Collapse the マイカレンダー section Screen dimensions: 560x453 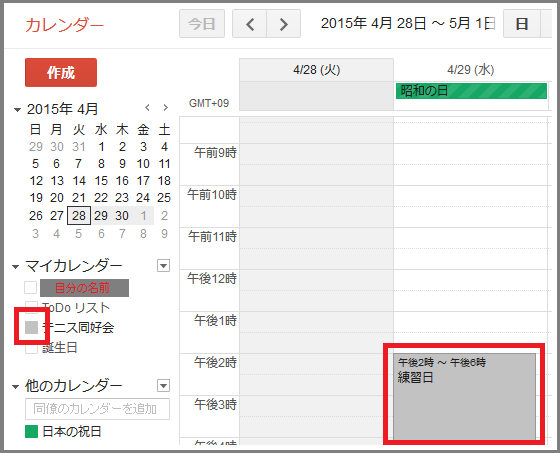tap(15, 267)
